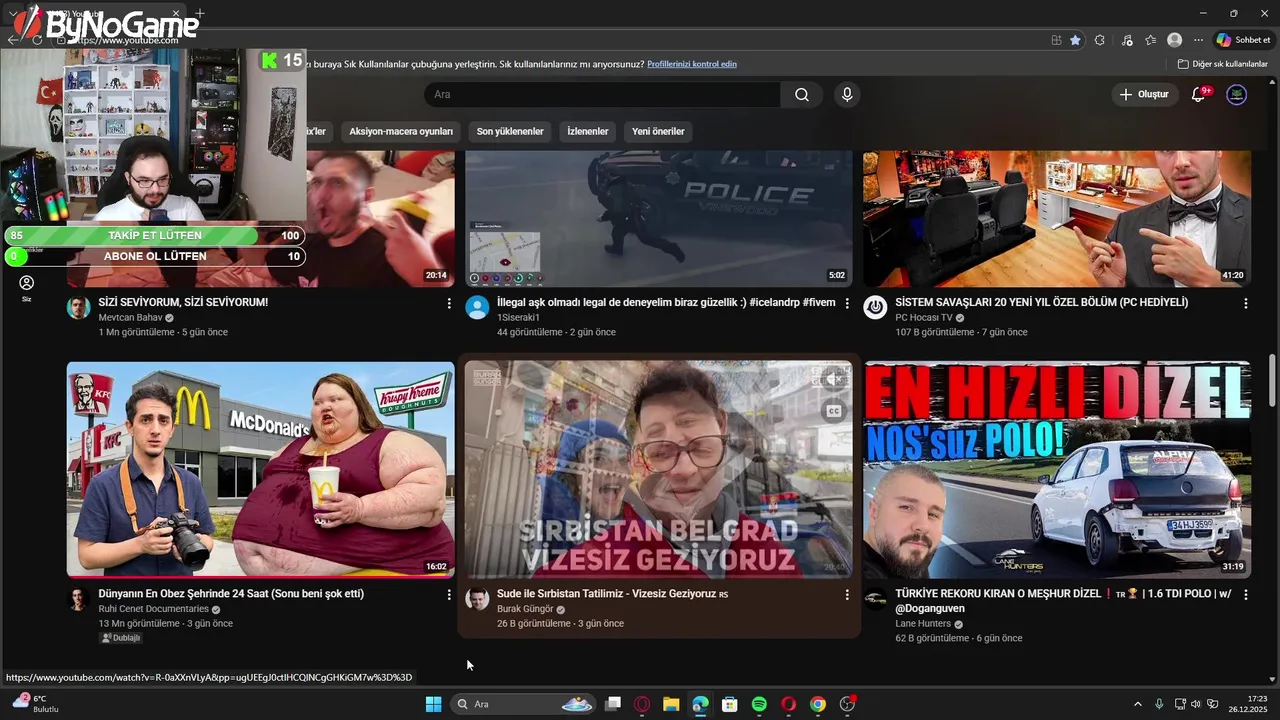Toggle mute on the Sırbistan video preview

click(x=832, y=380)
